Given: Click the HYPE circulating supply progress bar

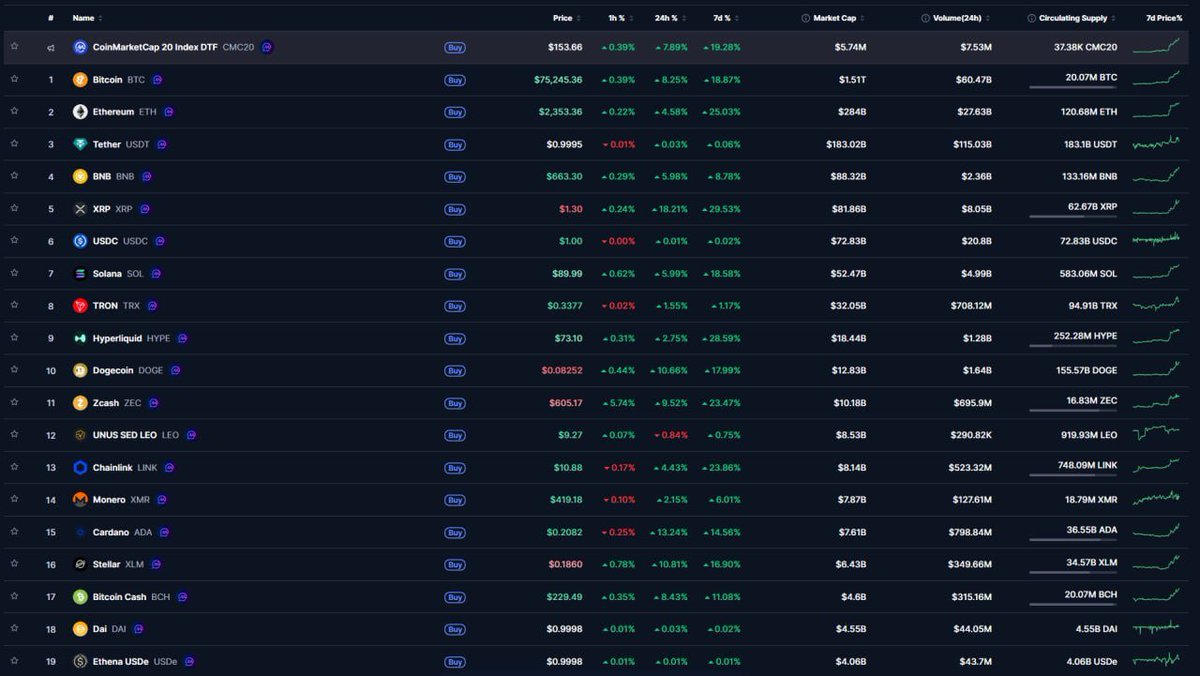Looking at the screenshot, I should tap(1073, 345).
